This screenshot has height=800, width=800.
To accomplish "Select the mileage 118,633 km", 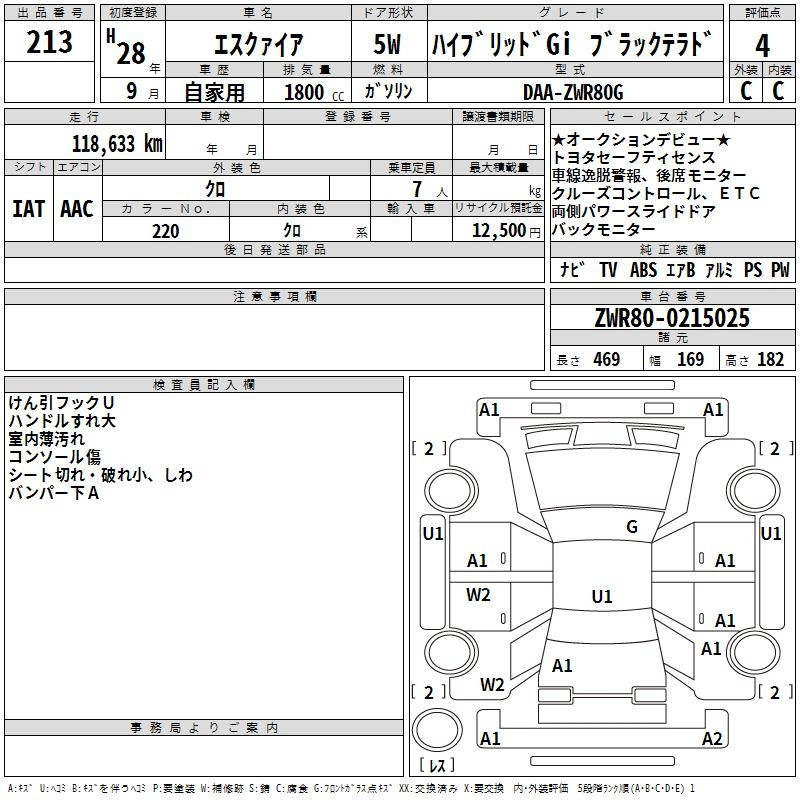I will pos(117,144).
